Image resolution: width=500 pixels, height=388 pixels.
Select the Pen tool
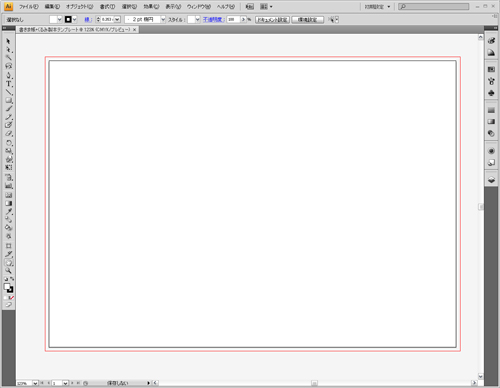pyautogui.click(x=9, y=75)
